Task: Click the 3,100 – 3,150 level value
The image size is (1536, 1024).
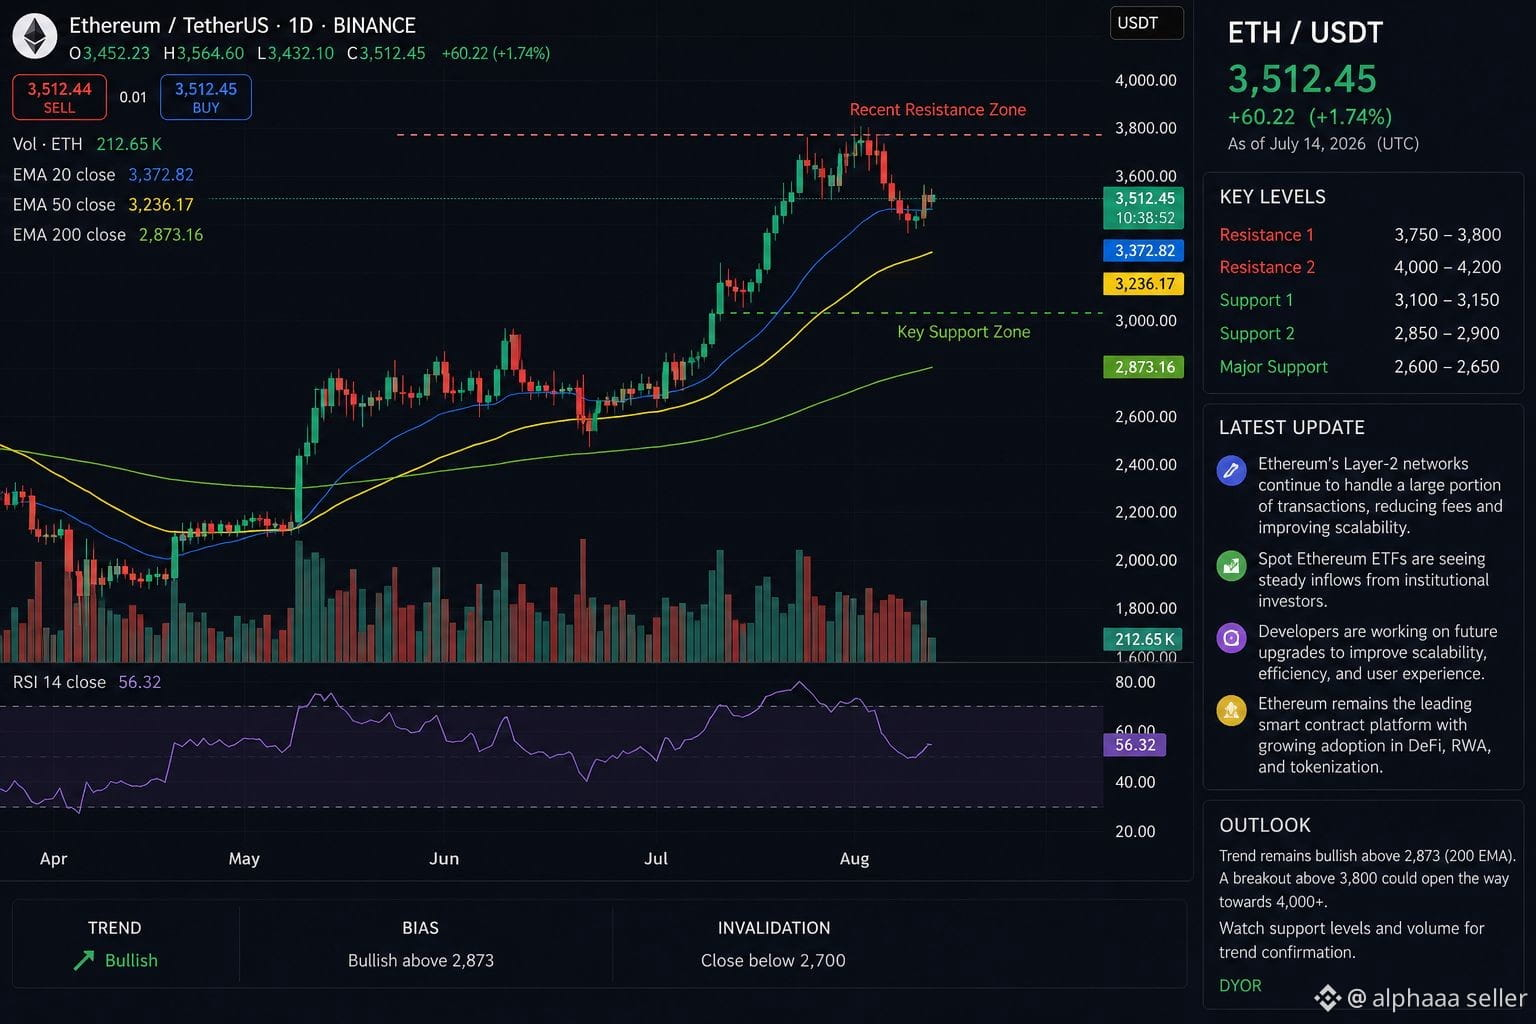Action: (1447, 301)
